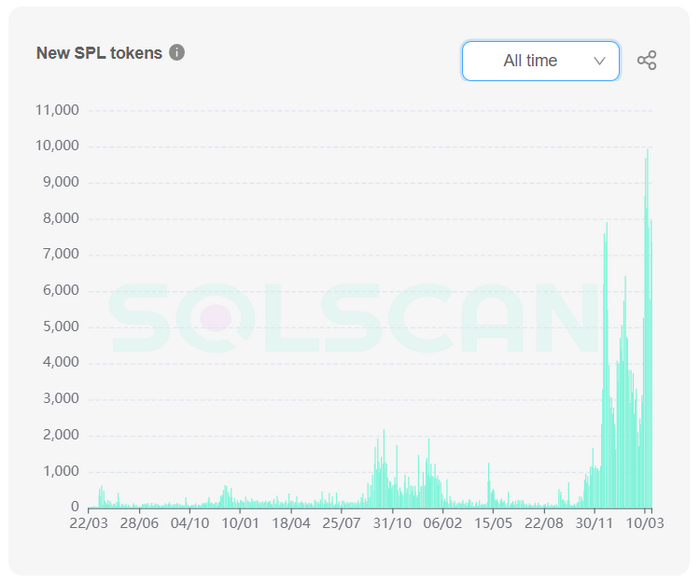This screenshot has height=584, width=700.
Task: Click the 04/10 x-axis date label
Action: 190,523
